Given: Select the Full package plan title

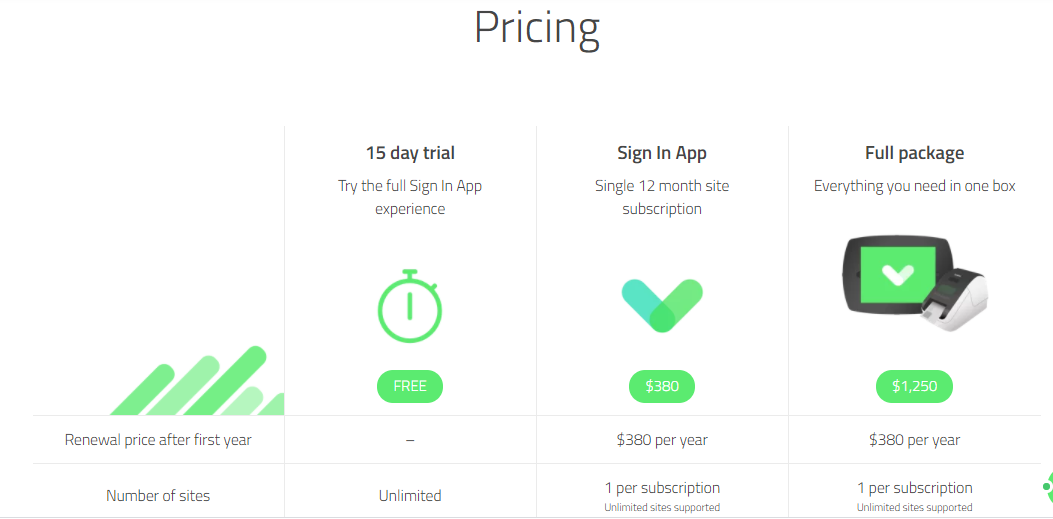Looking at the screenshot, I should click(x=914, y=153).
